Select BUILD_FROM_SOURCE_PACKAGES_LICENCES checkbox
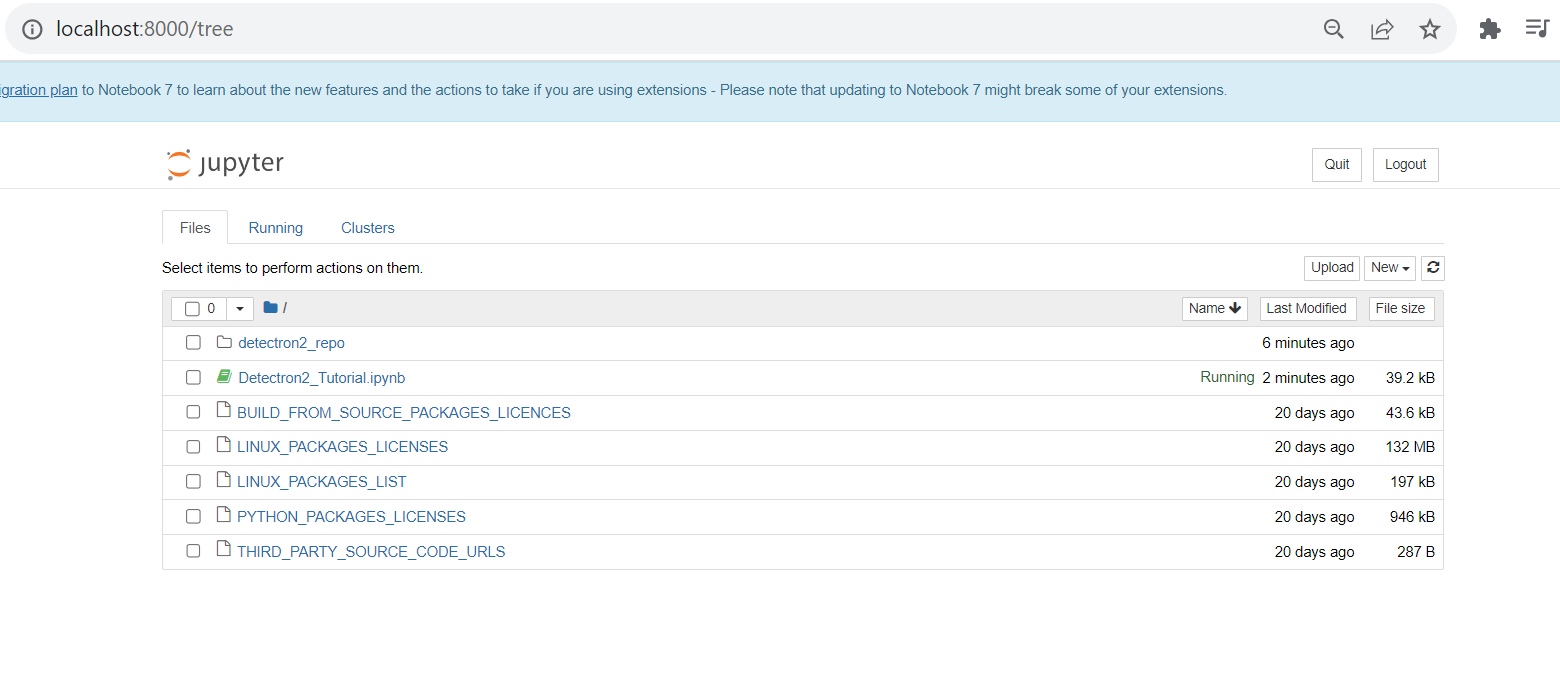The image size is (1560, 697). (x=193, y=412)
